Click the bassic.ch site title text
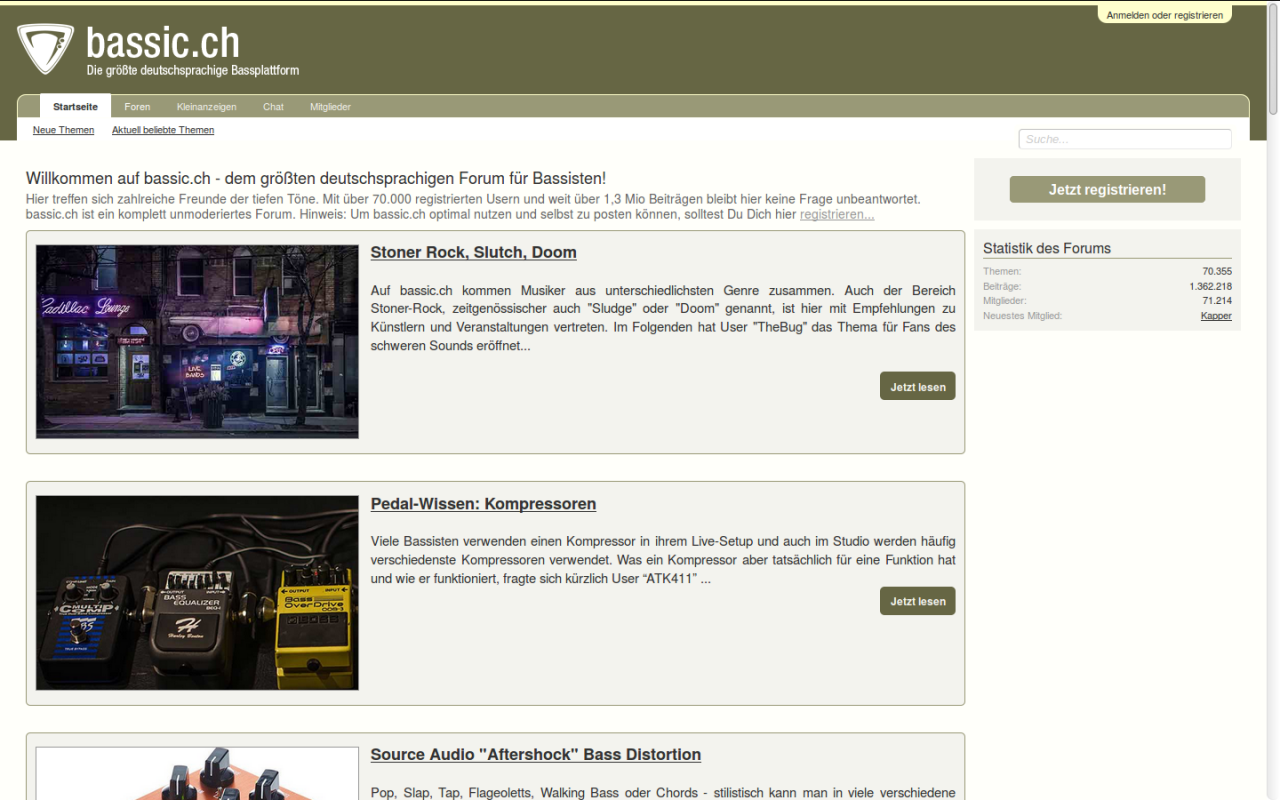Image resolution: width=1280 pixels, height=800 pixels. 163,42
